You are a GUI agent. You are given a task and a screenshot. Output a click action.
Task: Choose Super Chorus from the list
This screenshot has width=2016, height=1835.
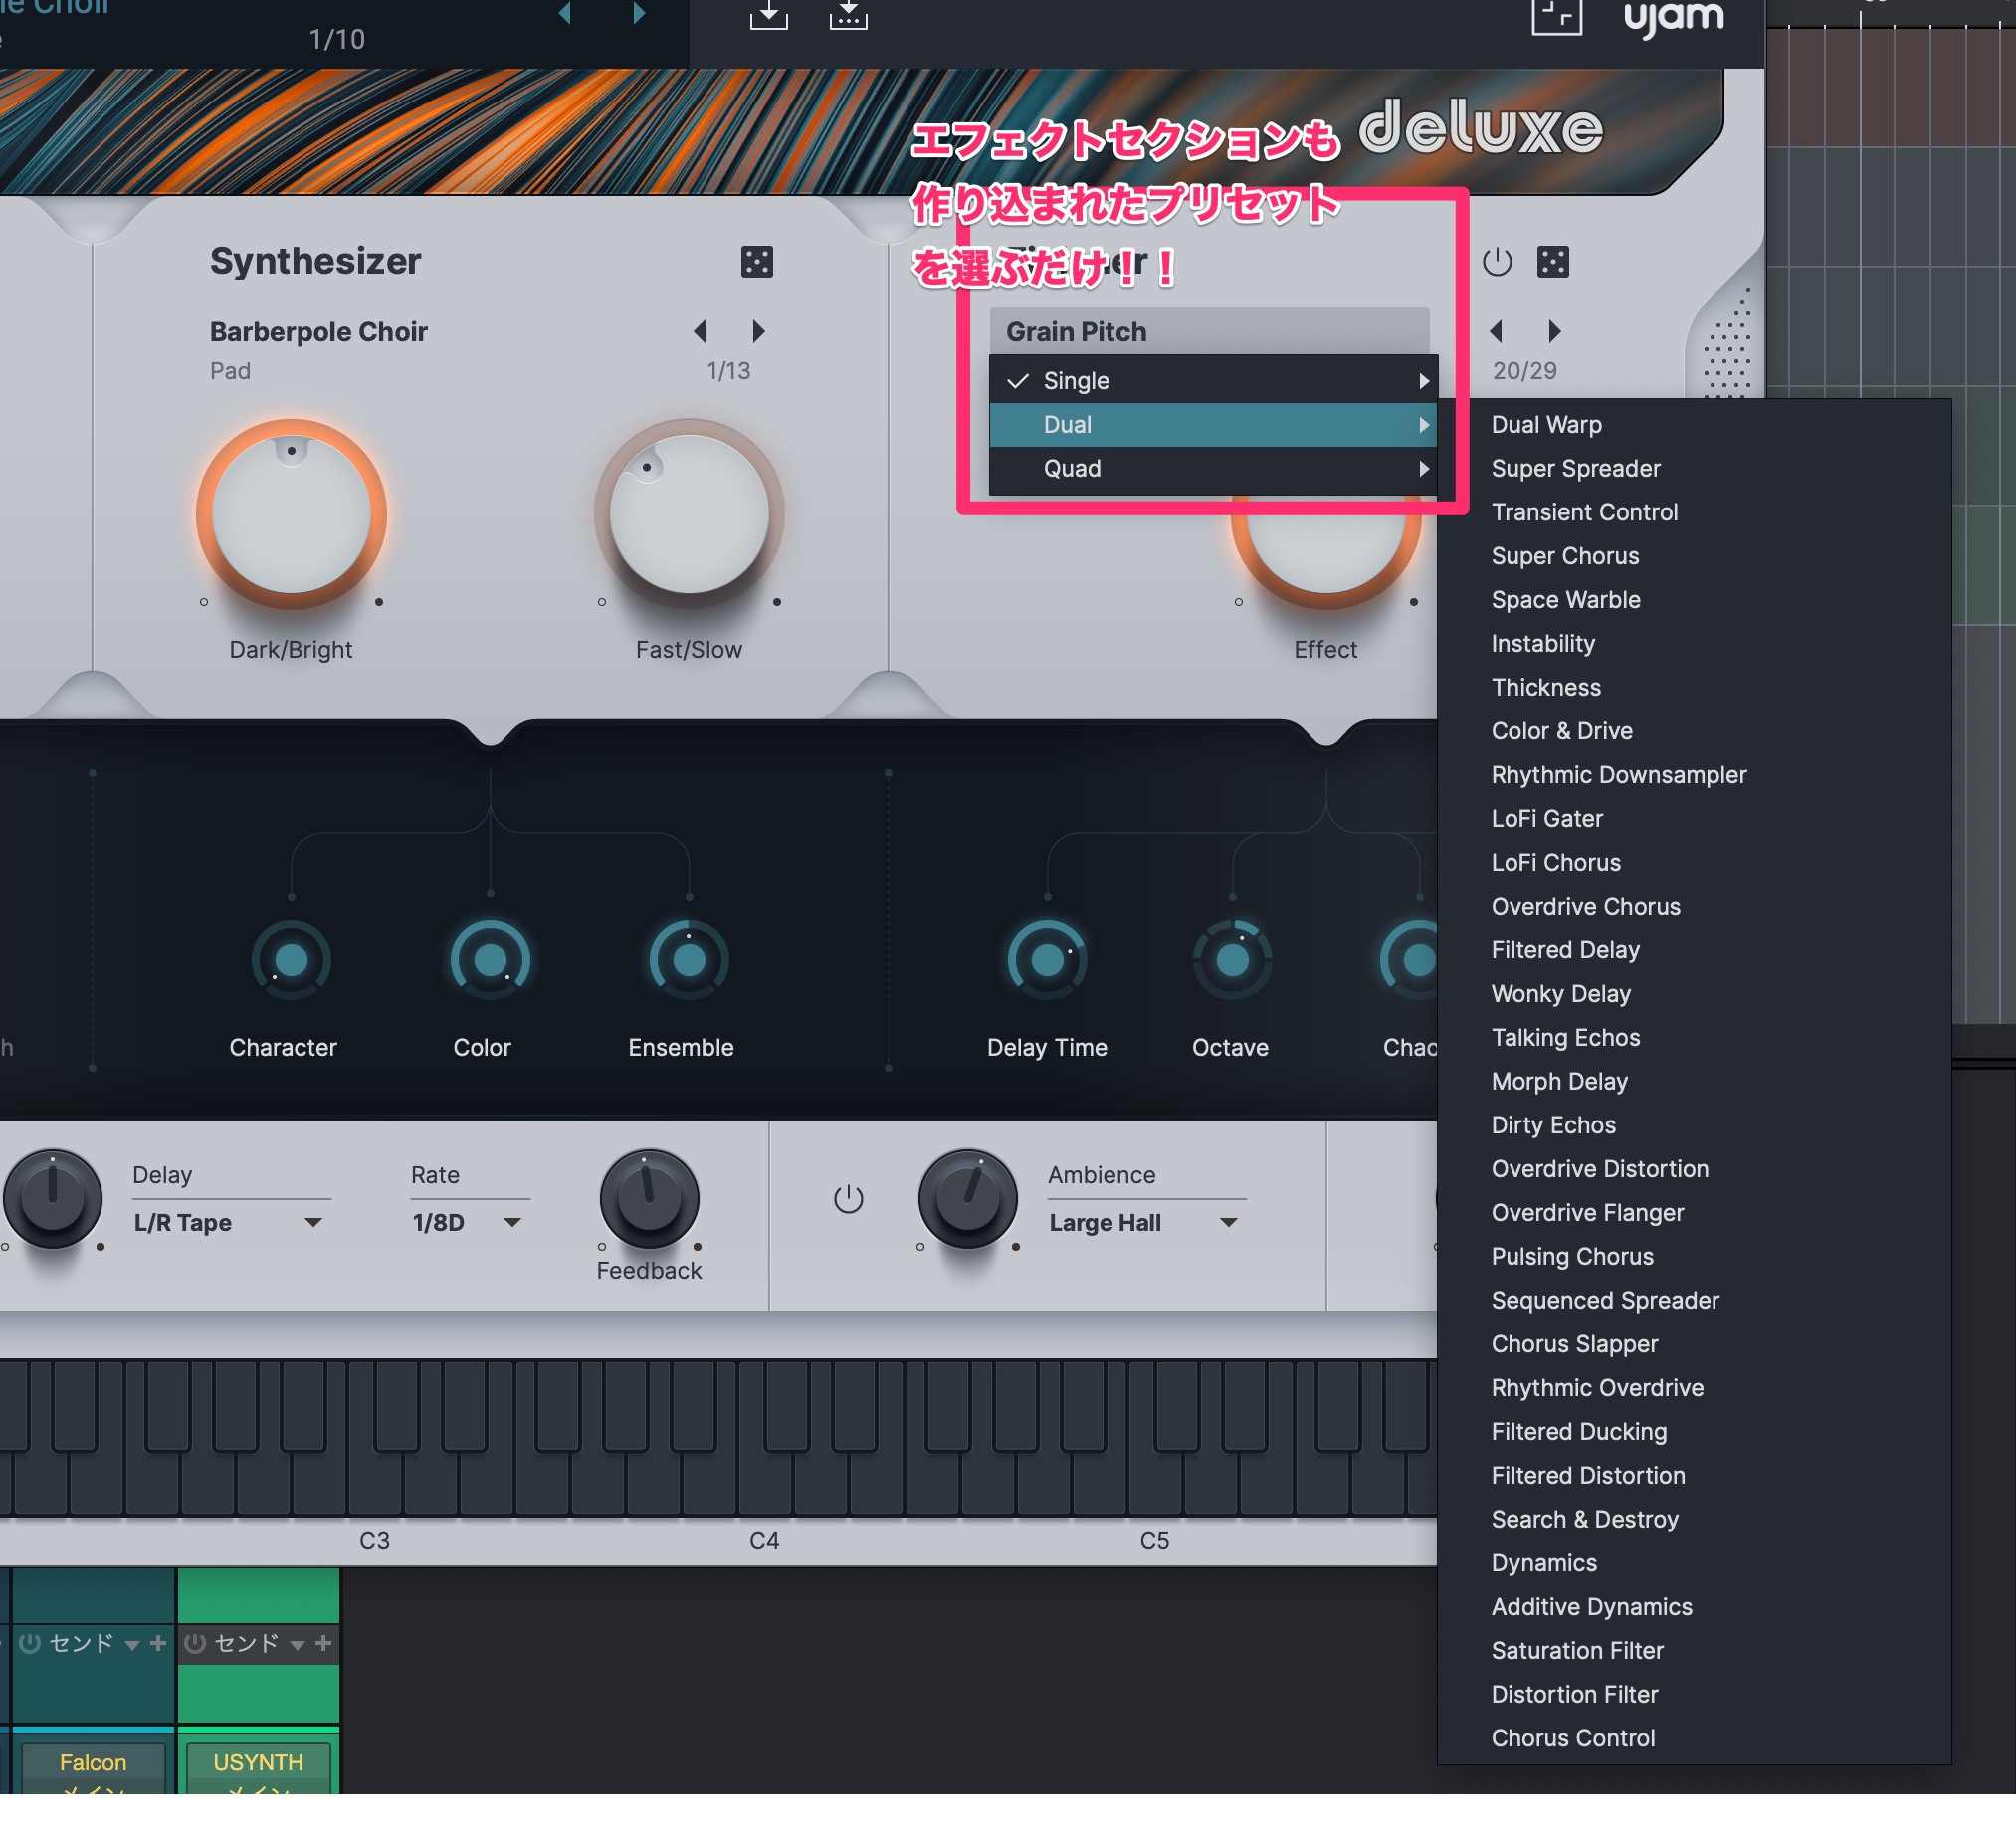pyautogui.click(x=1565, y=556)
